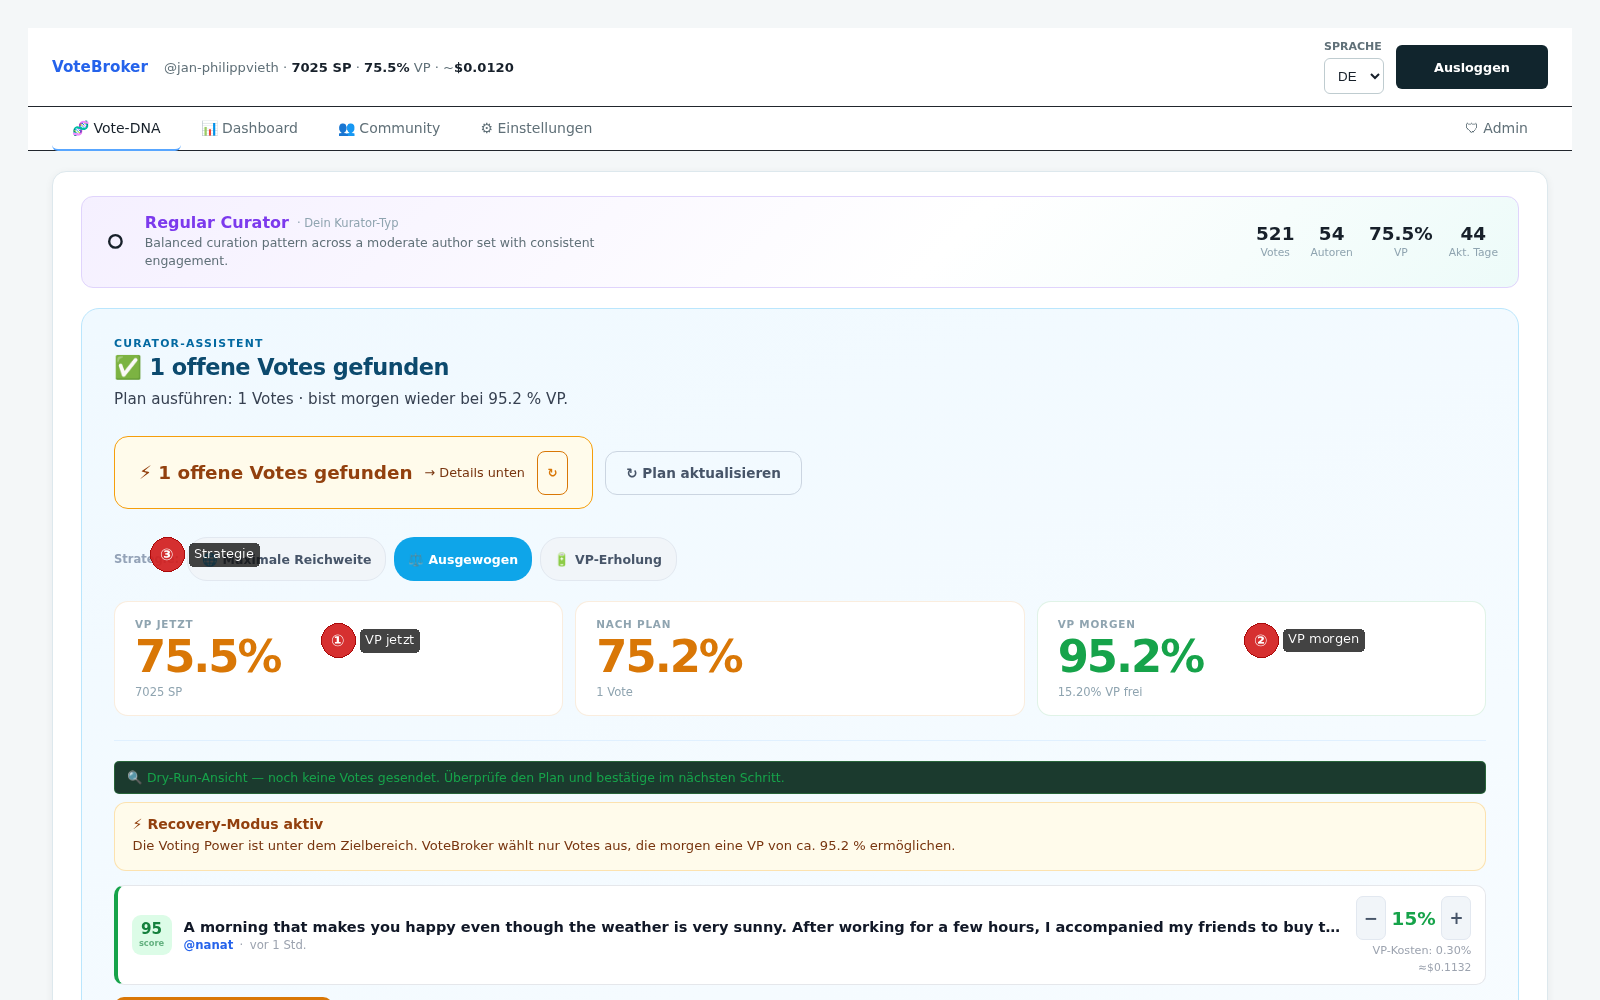The image size is (1600, 1000).
Task: Click the 95 score badge
Action: 152,935
